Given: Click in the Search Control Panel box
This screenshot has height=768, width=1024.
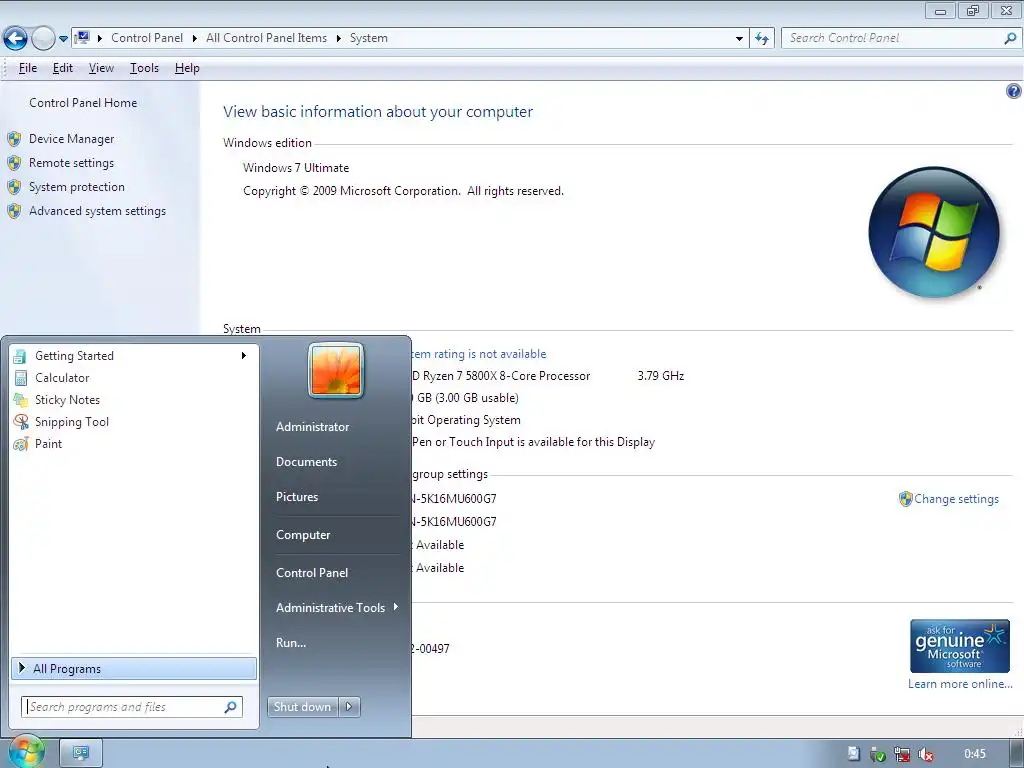Looking at the screenshot, I should 900,39.
